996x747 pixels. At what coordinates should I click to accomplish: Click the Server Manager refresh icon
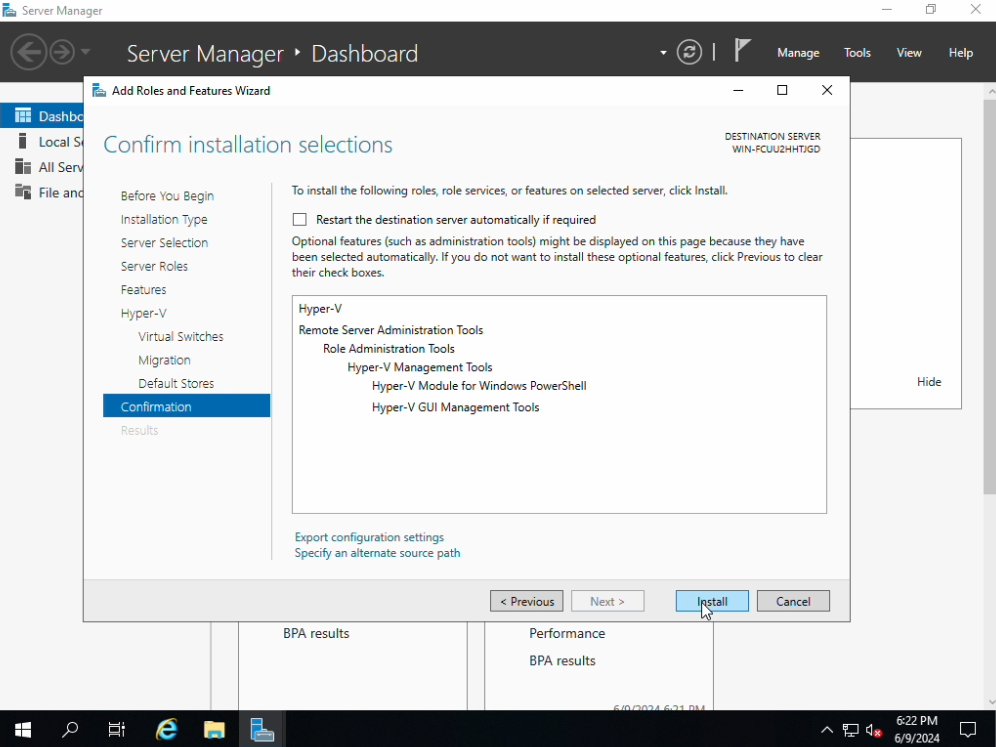(x=689, y=52)
